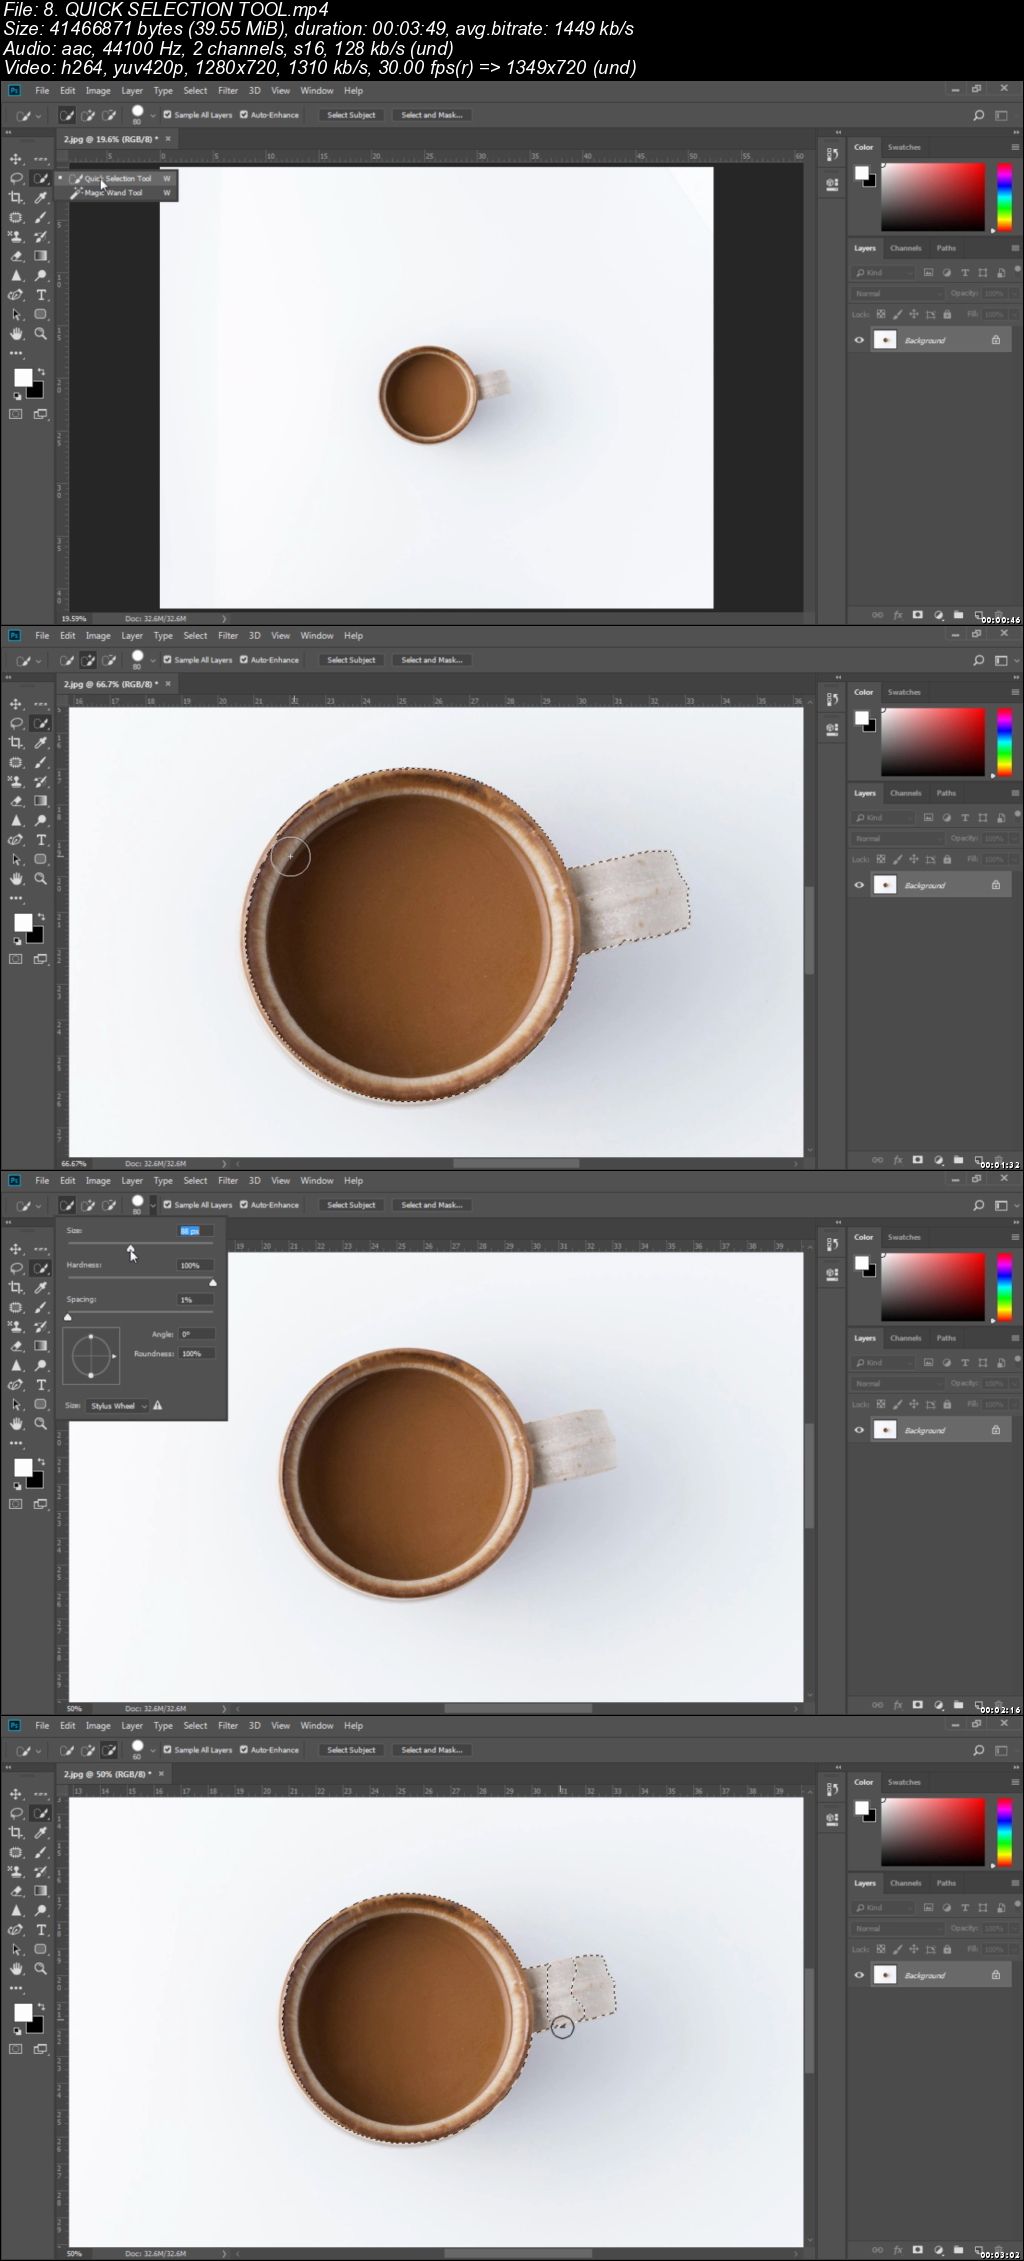Open Edit Toolbar dots in the brush popup frame
Viewport: 1024px width, 2261px height.
tap(16, 1443)
